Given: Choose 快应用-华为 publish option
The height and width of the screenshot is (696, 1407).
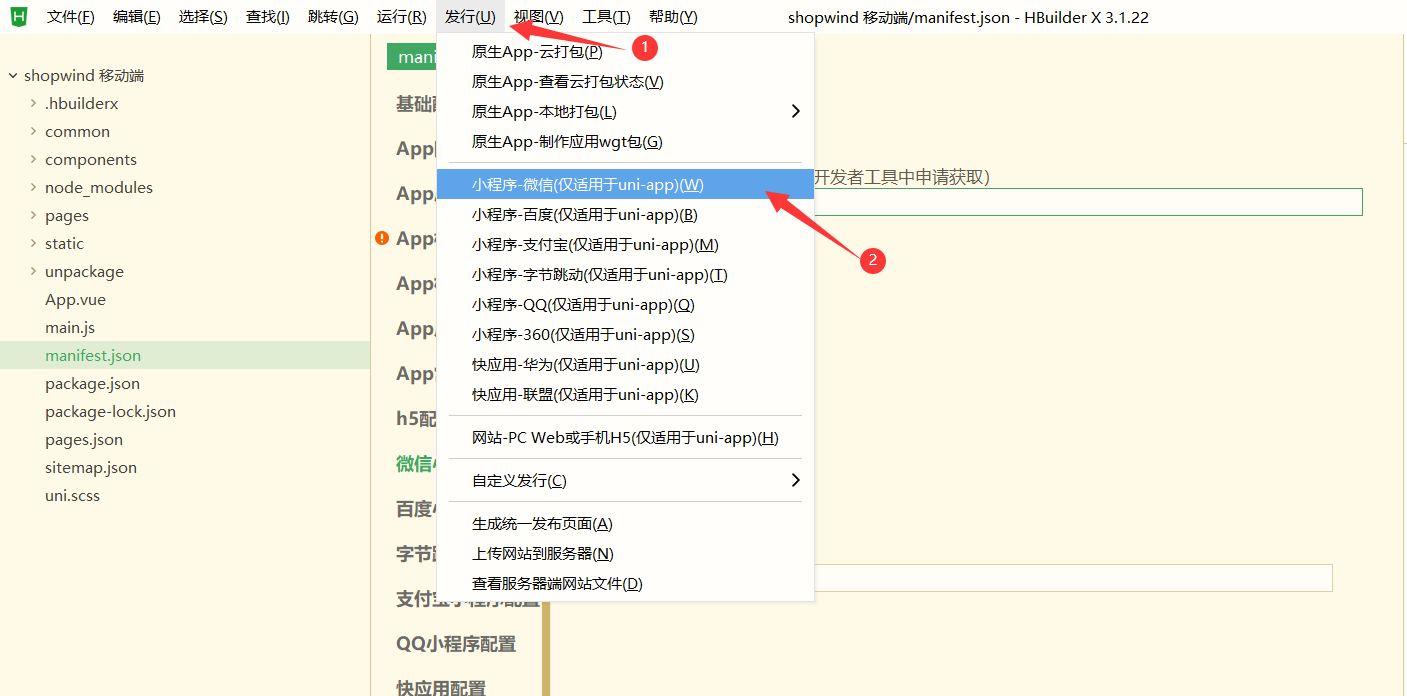Looking at the screenshot, I should click(626, 364).
